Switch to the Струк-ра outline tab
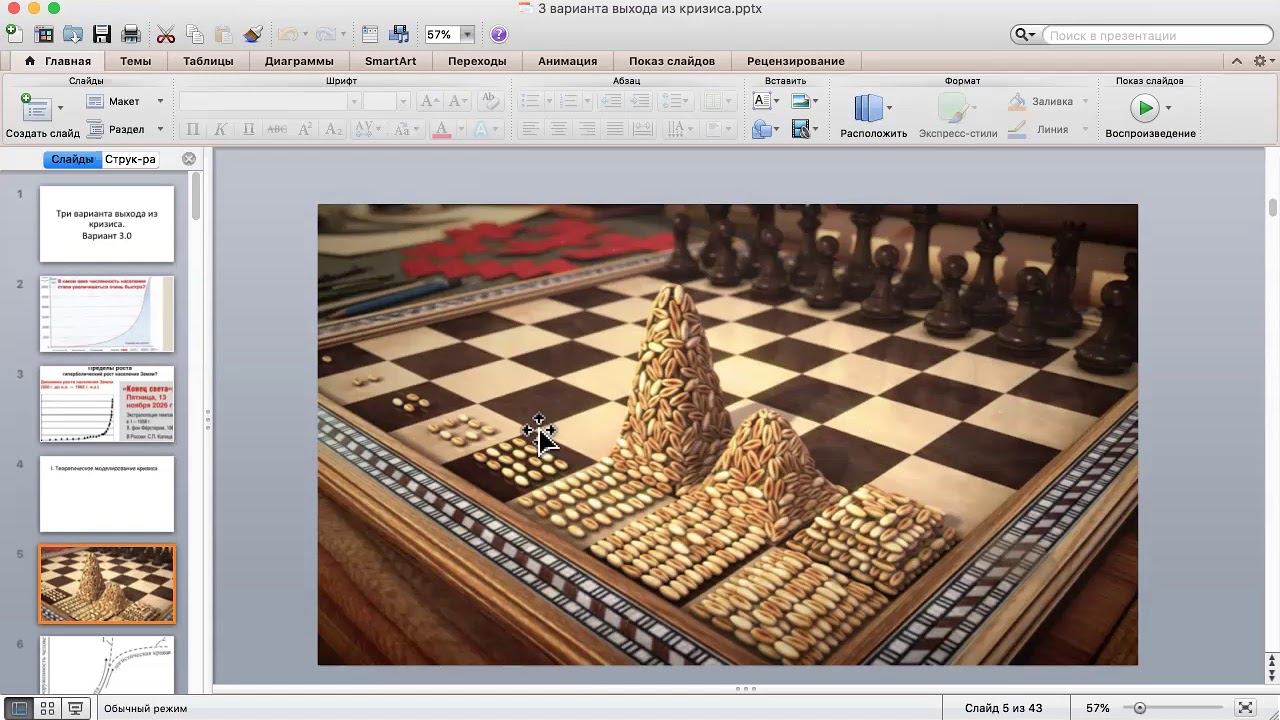 130,159
